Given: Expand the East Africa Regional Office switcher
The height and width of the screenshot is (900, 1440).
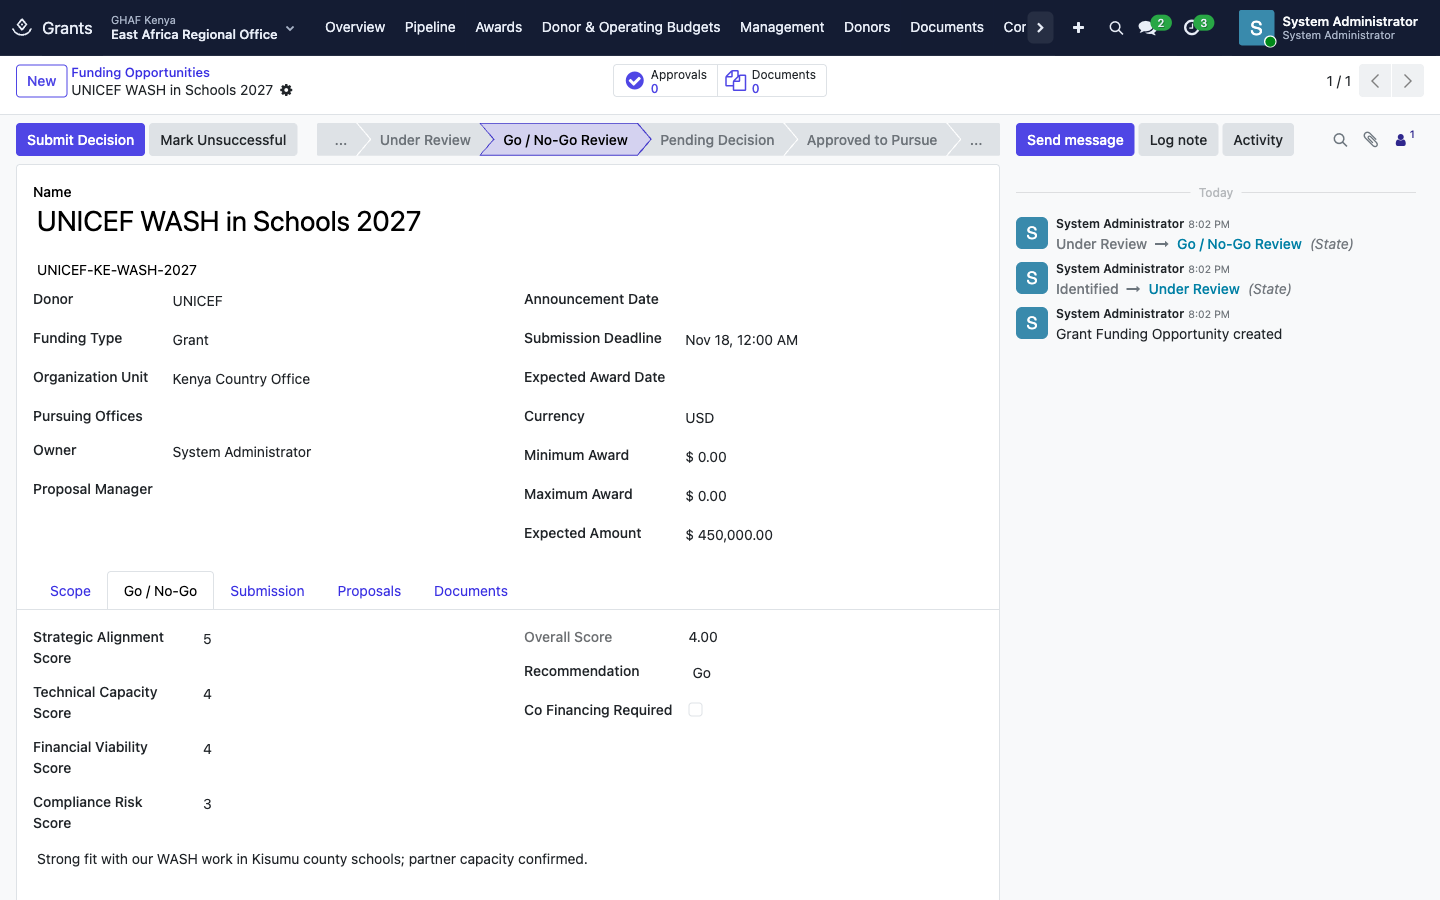Looking at the screenshot, I should (x=203, y=28).
